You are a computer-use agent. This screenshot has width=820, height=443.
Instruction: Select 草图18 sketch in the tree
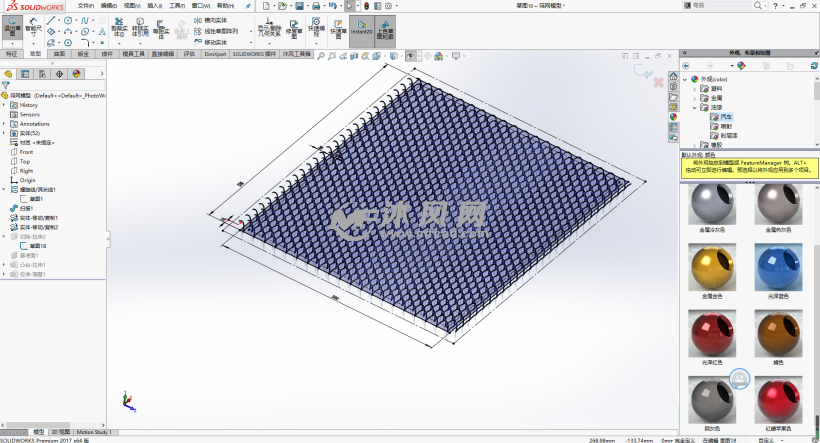click(x=38, y=246)
